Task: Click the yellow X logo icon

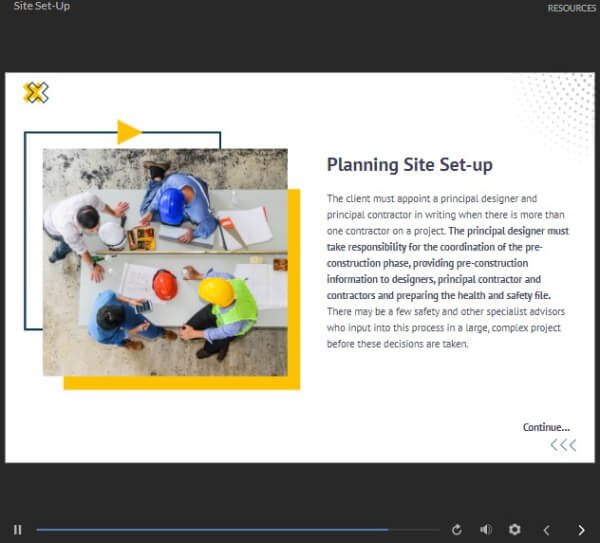Action: tap(36, 93)
